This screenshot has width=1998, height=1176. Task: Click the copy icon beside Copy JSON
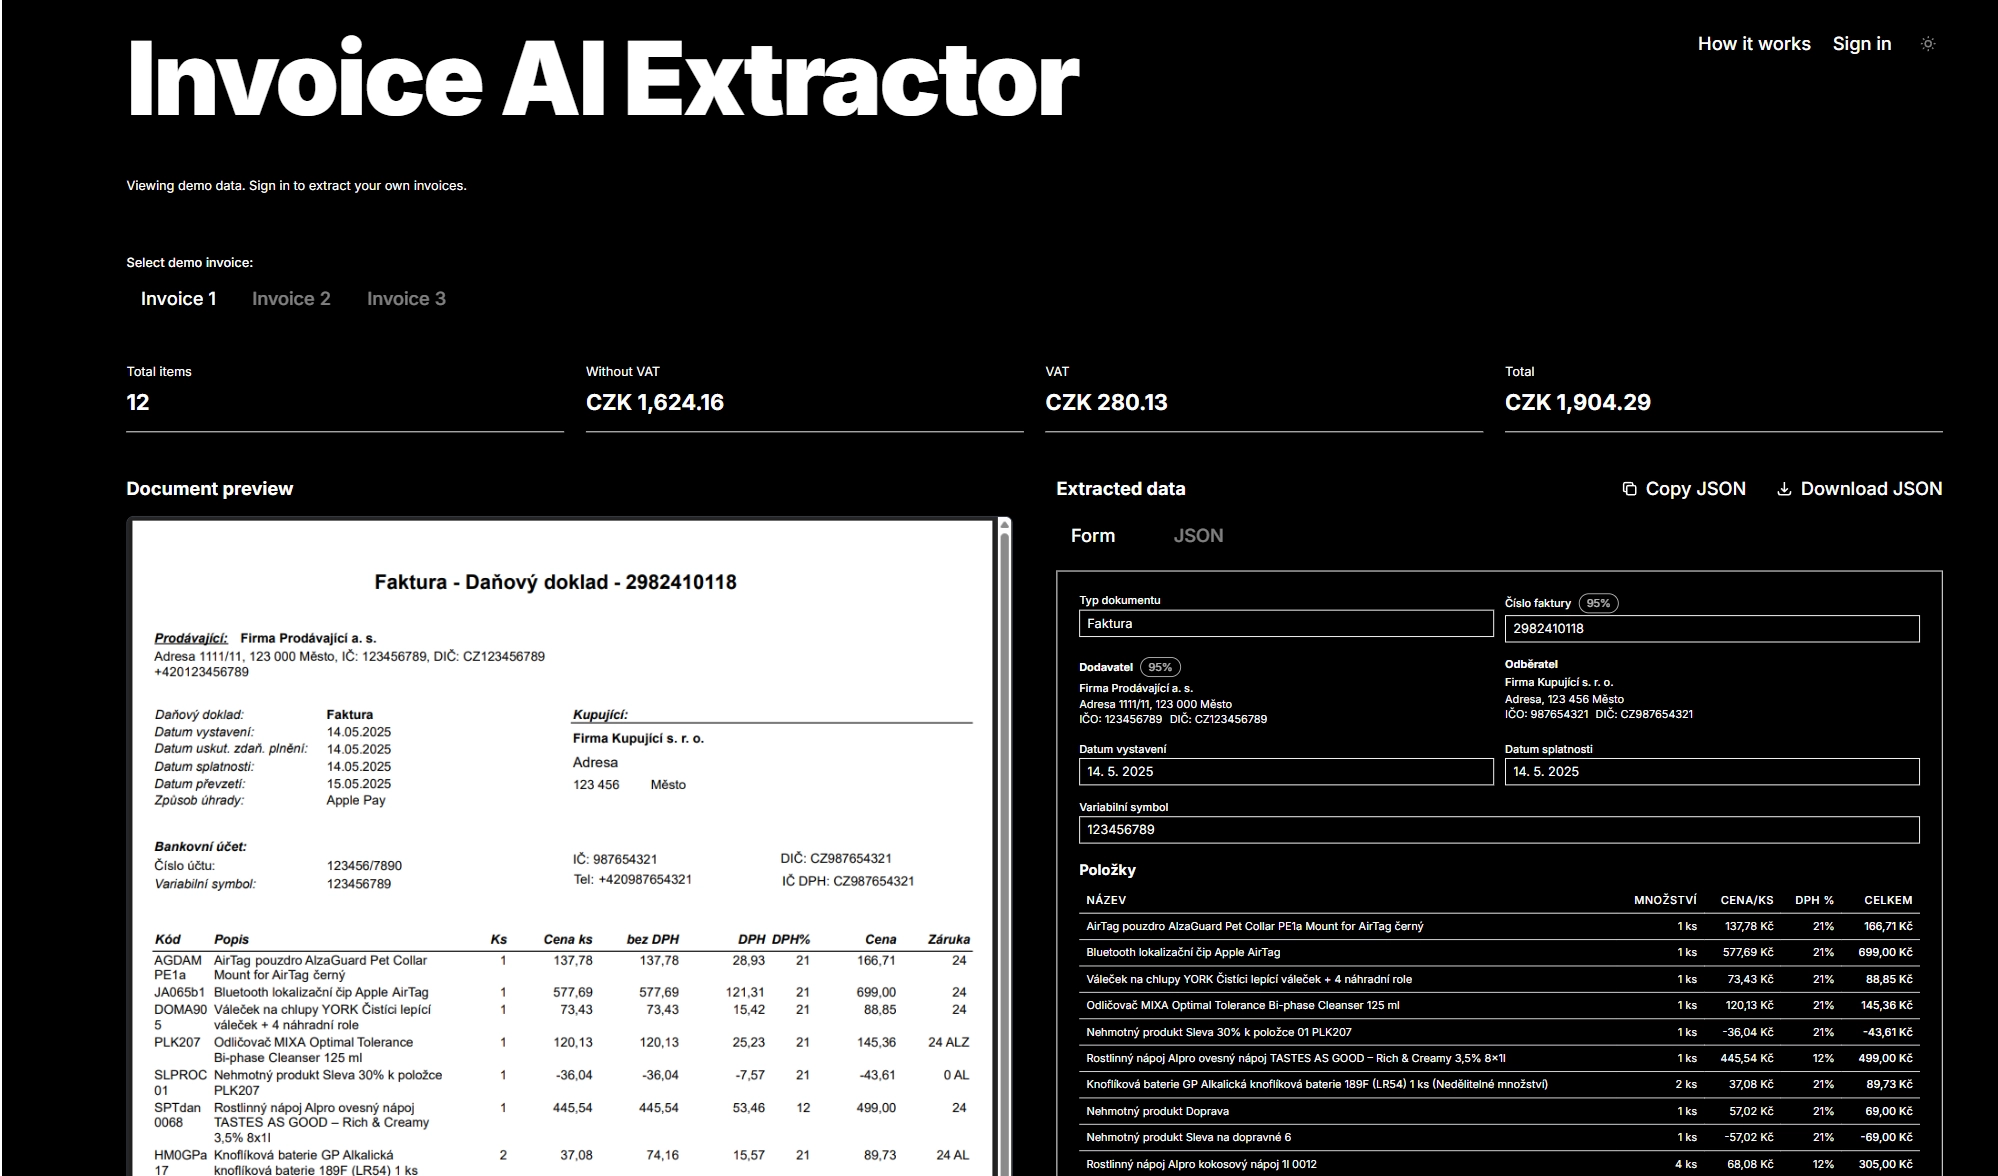[1629, 489]
